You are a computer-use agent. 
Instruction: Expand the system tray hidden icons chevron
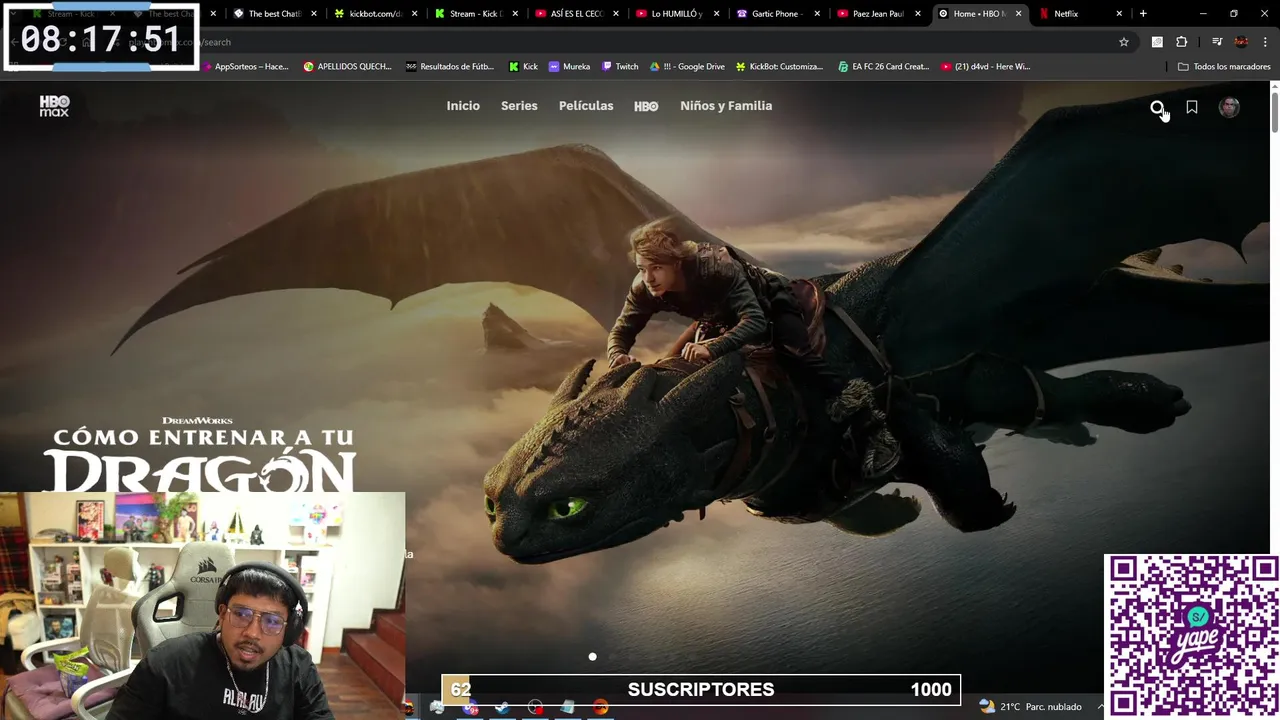tap(1100, 707)
